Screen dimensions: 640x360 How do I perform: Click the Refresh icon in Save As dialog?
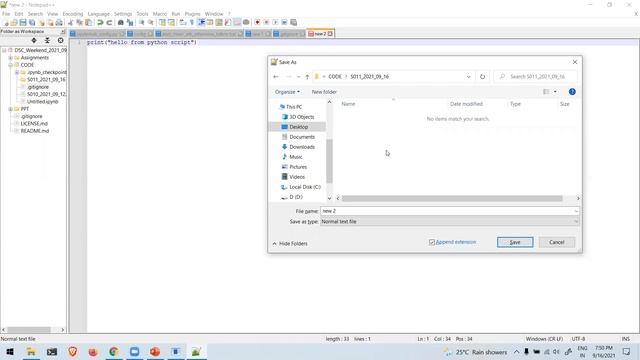[482, 76]
